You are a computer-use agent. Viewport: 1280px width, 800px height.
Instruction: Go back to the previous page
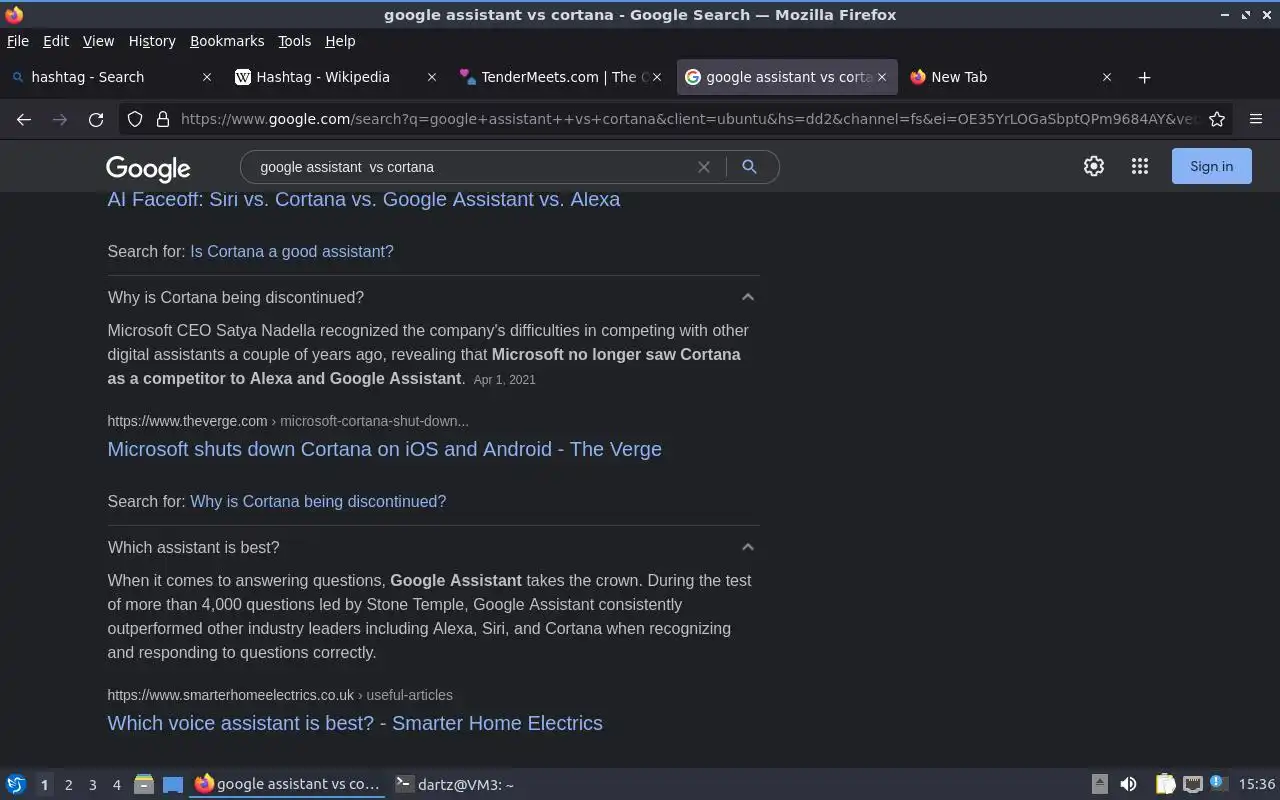coord(24,119)
